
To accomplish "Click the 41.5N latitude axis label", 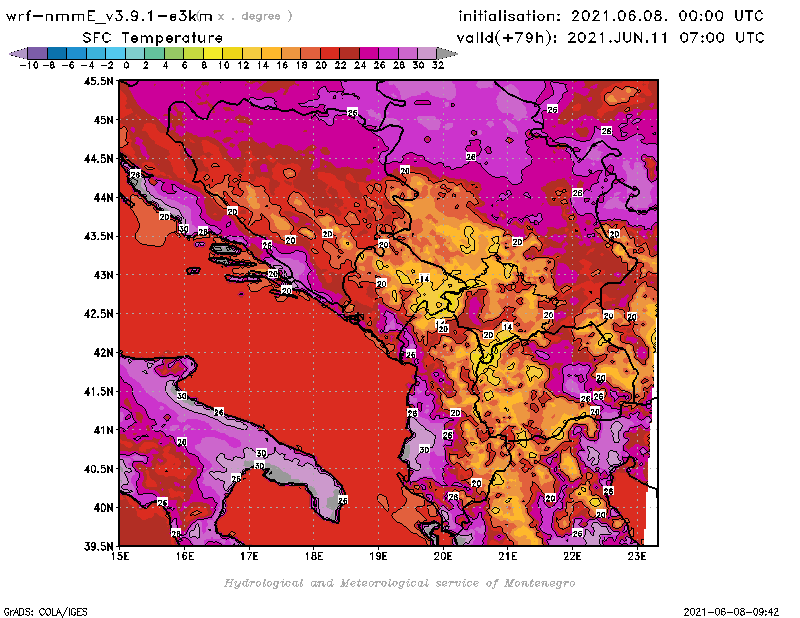I will click(98, 391).
